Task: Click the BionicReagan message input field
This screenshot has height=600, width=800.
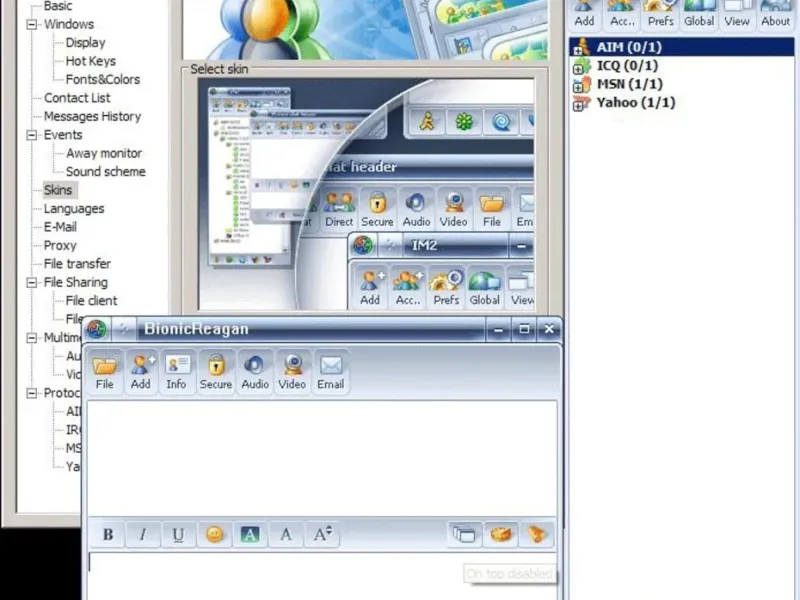Action: [x=322, y=576]
